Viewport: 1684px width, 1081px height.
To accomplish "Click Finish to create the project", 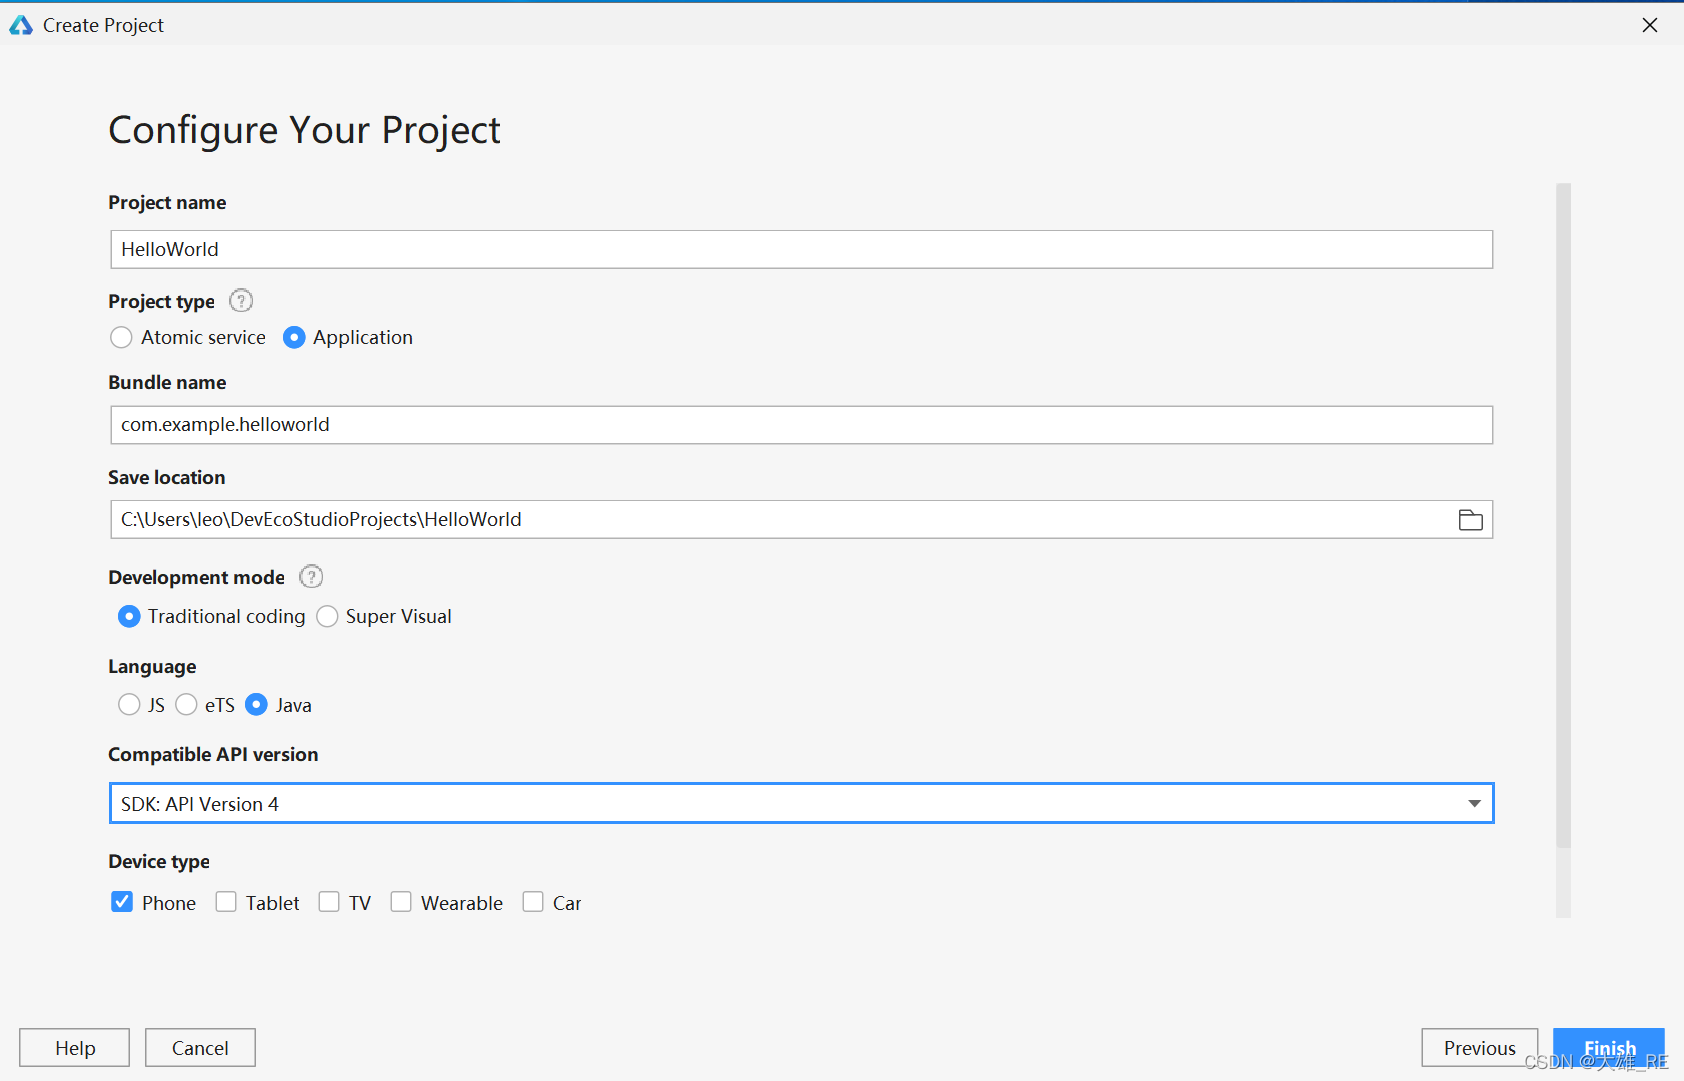I will pos(1609,1047).
